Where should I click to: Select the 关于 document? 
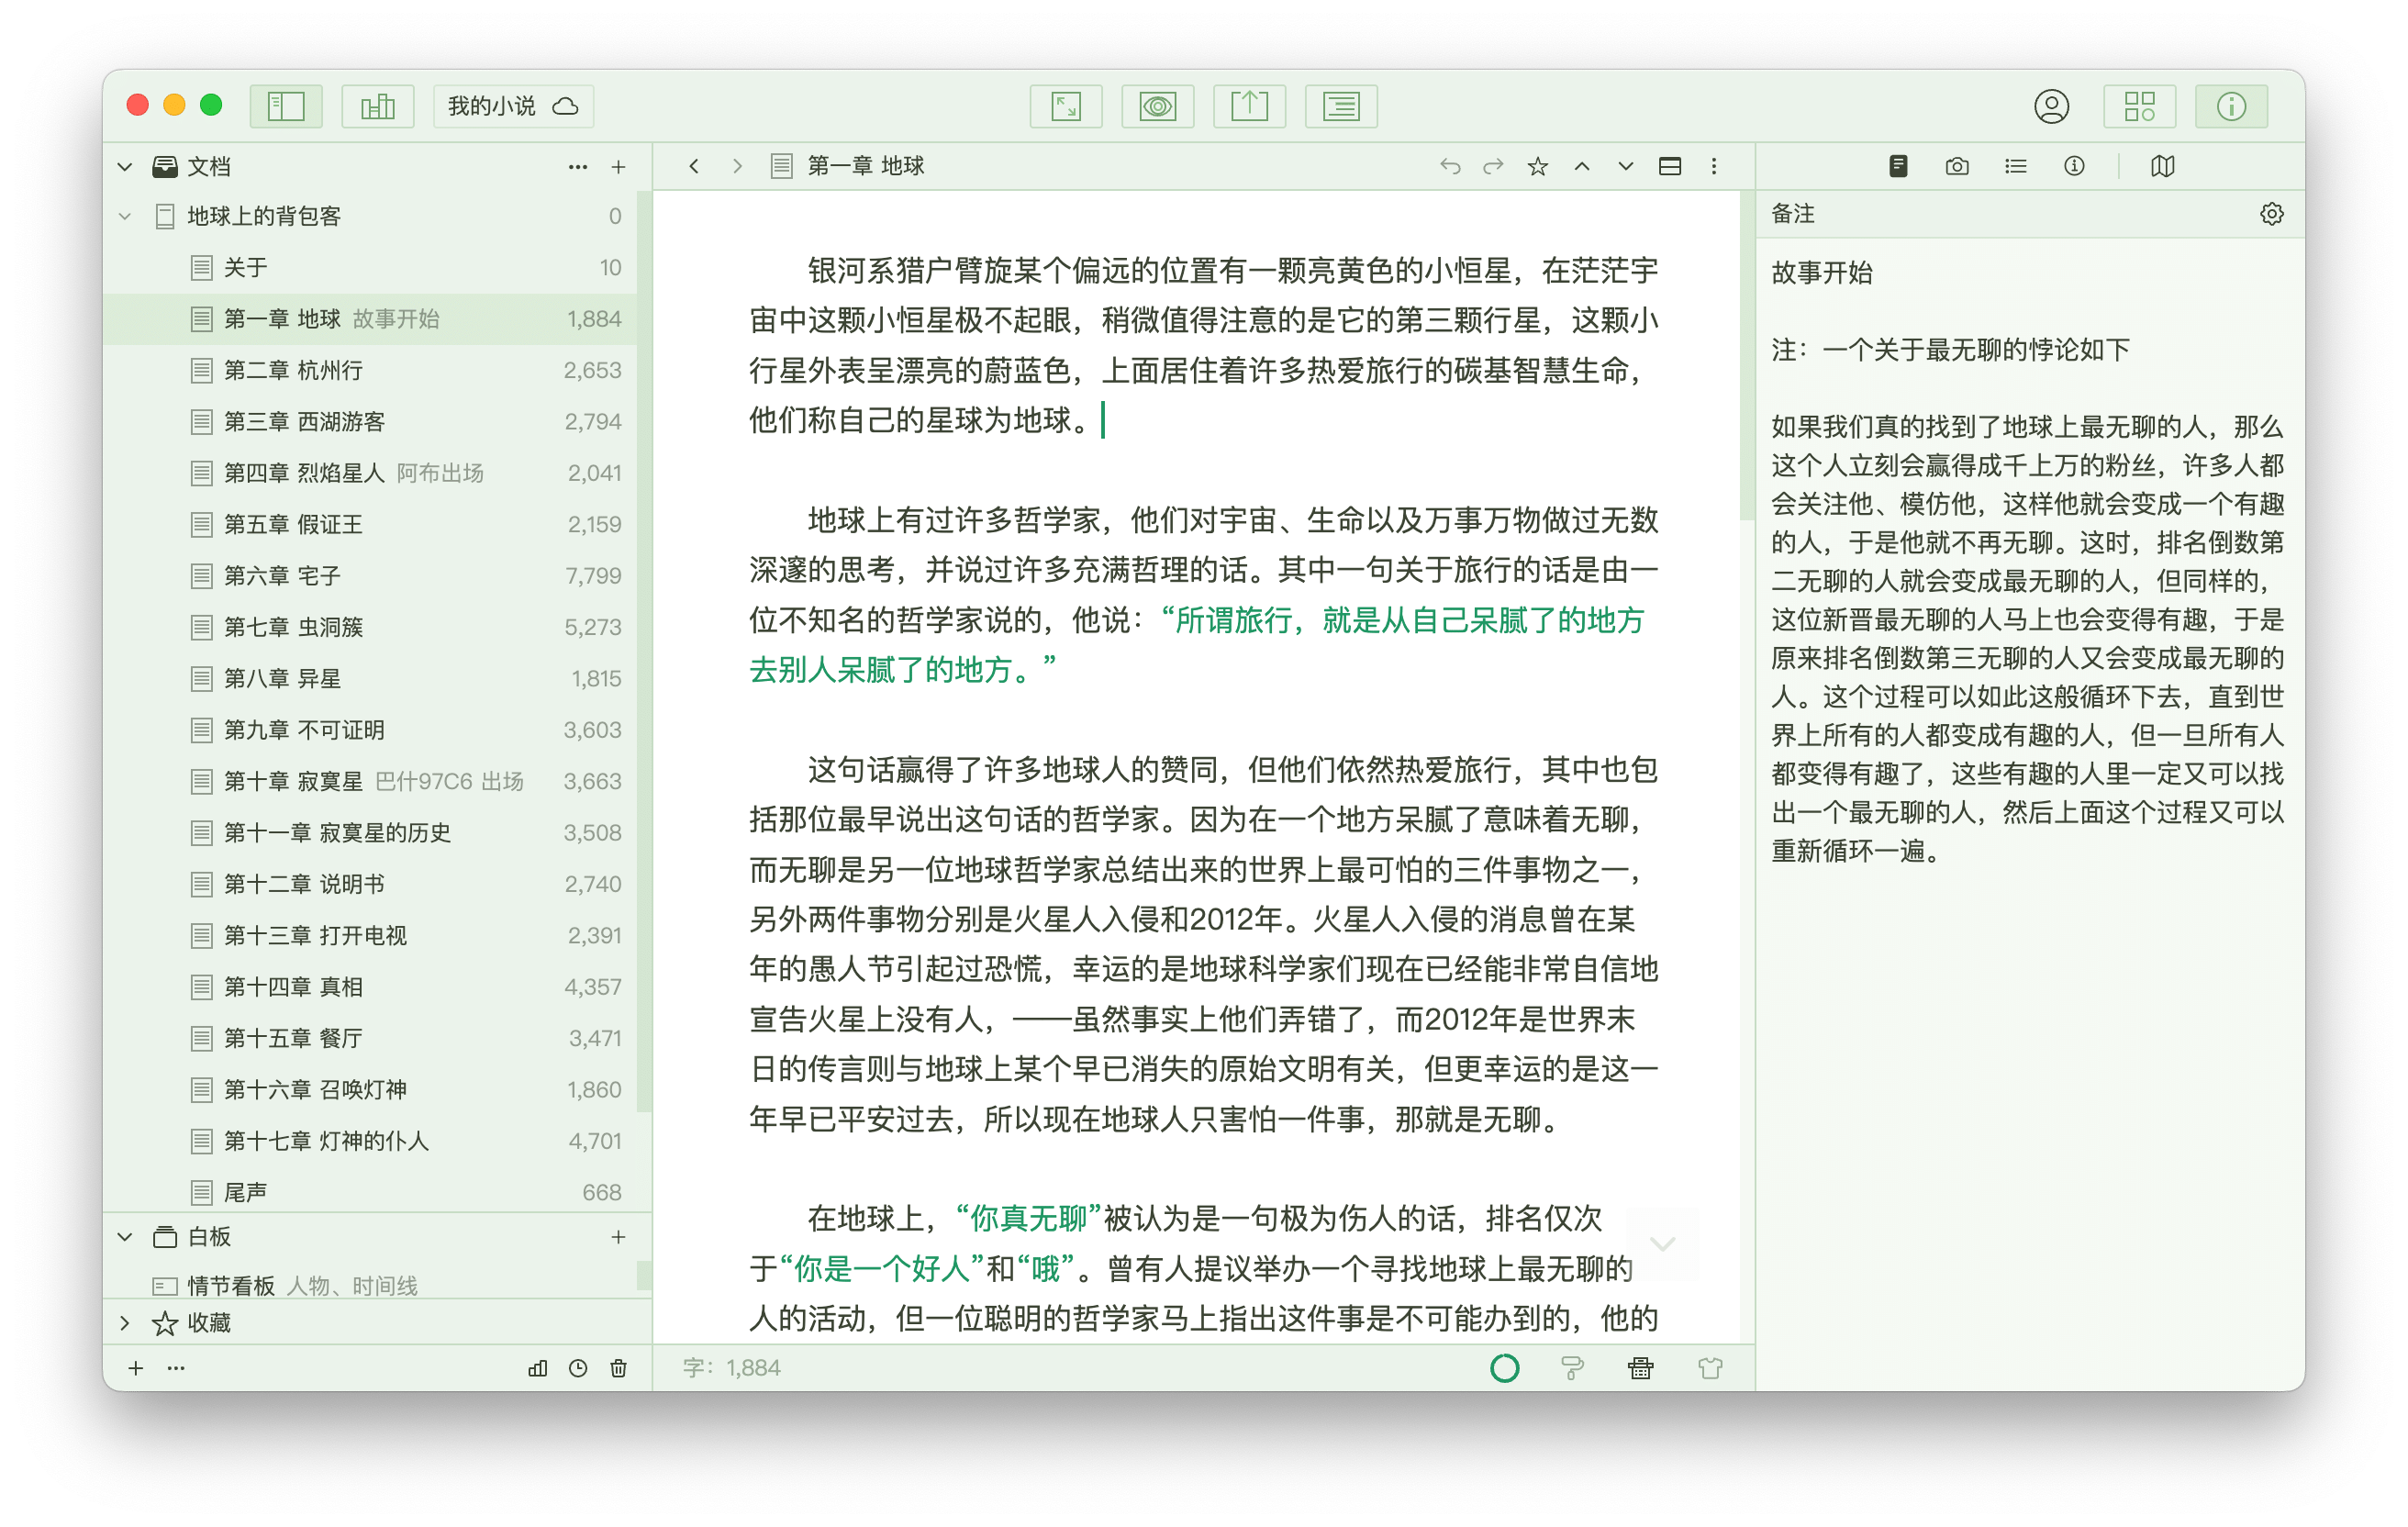pos(370,267)
